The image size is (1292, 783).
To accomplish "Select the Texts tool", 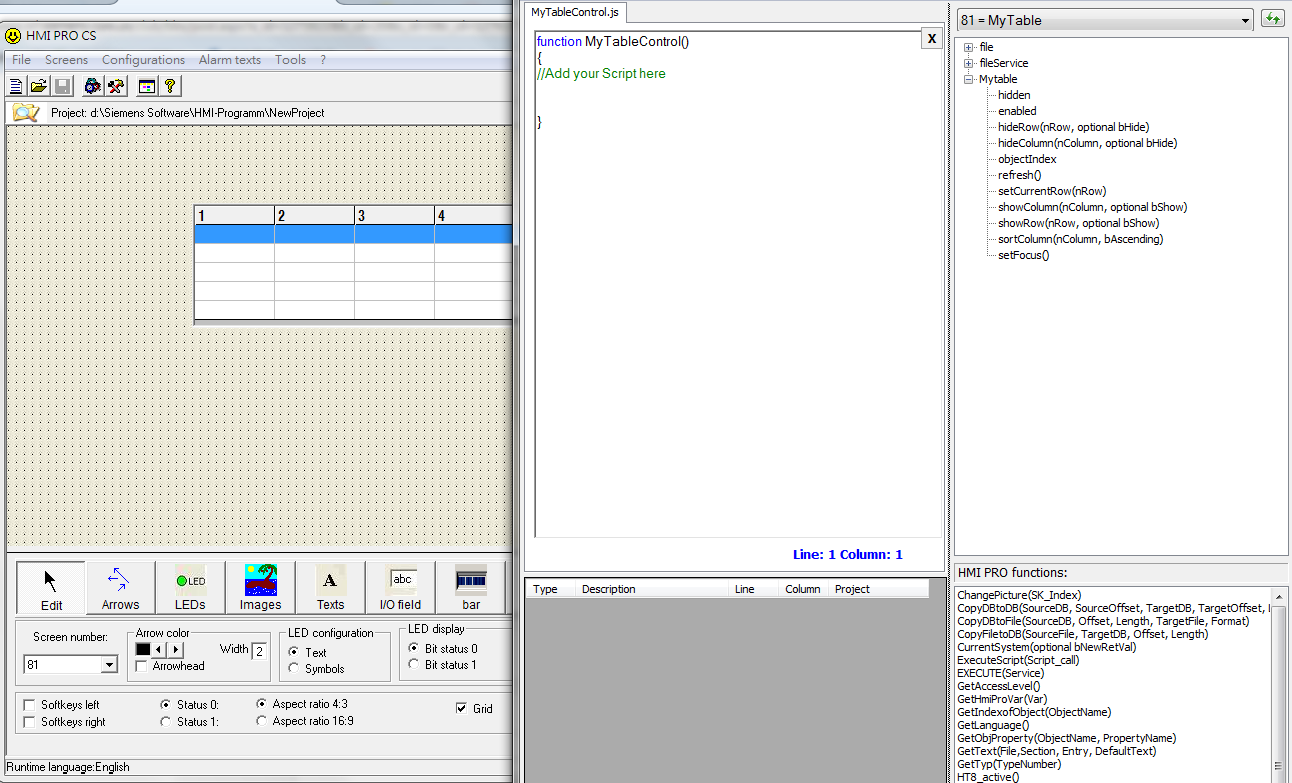I will [x=330, y=587].
